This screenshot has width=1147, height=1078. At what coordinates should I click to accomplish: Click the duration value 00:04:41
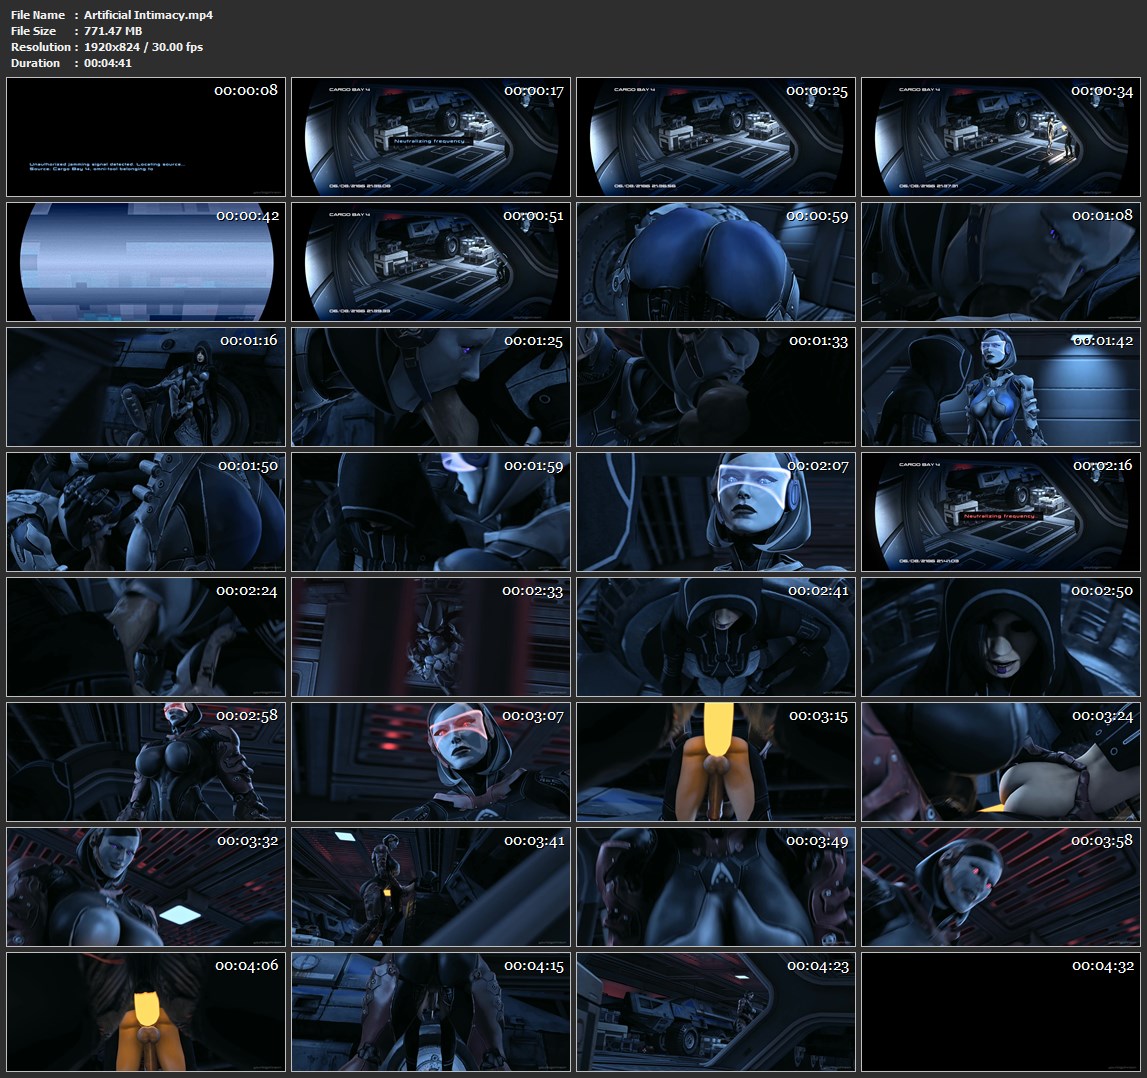point(108,63)
